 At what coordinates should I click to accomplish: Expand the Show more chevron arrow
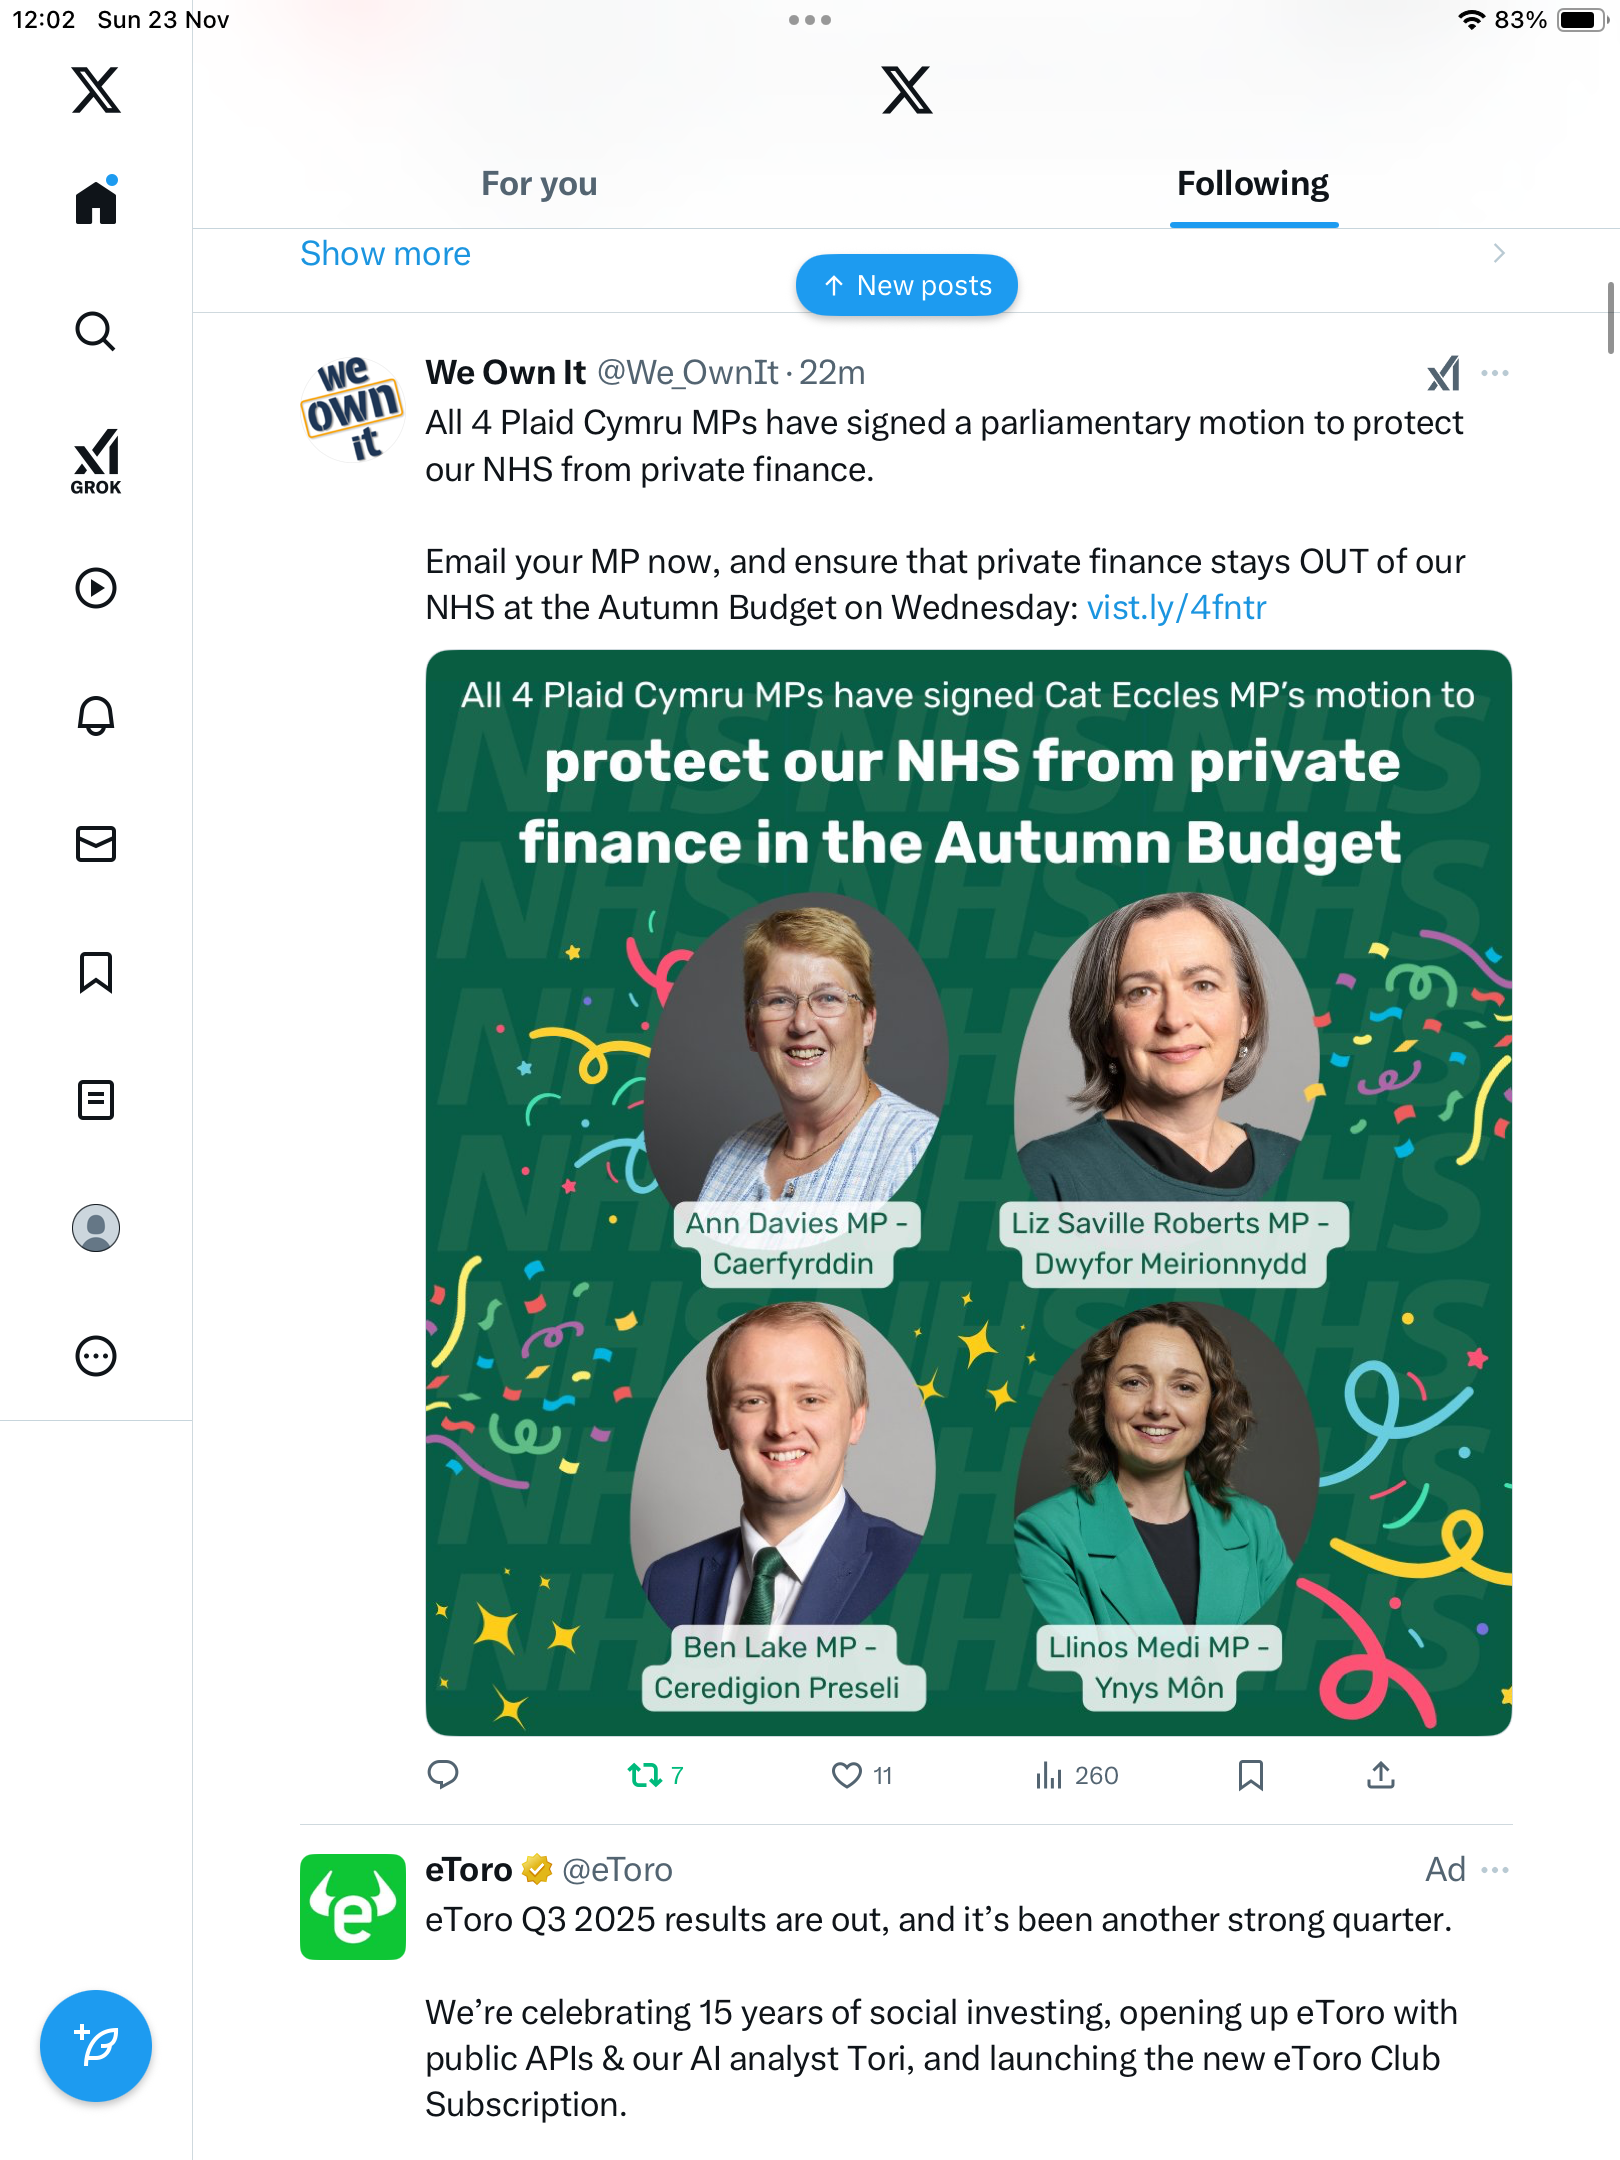click(x=1498, y=253)
